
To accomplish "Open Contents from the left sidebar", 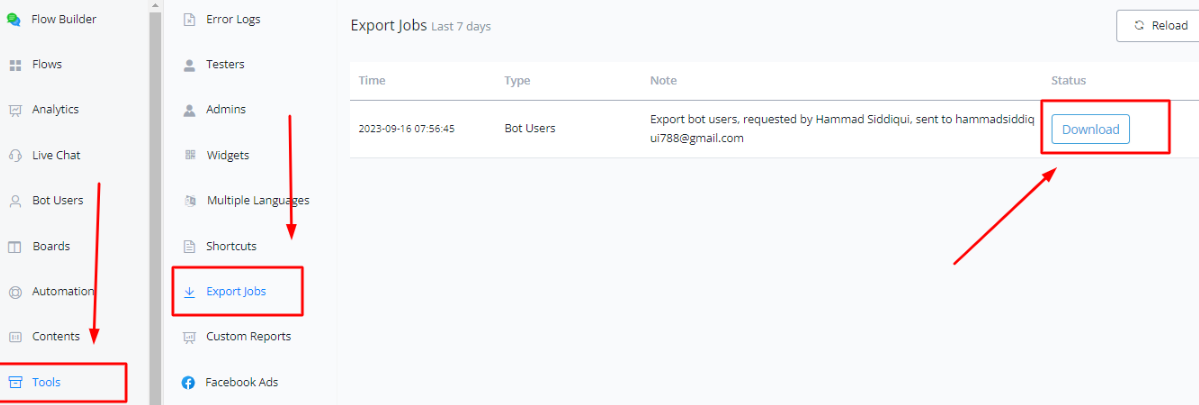I will 55,337.
